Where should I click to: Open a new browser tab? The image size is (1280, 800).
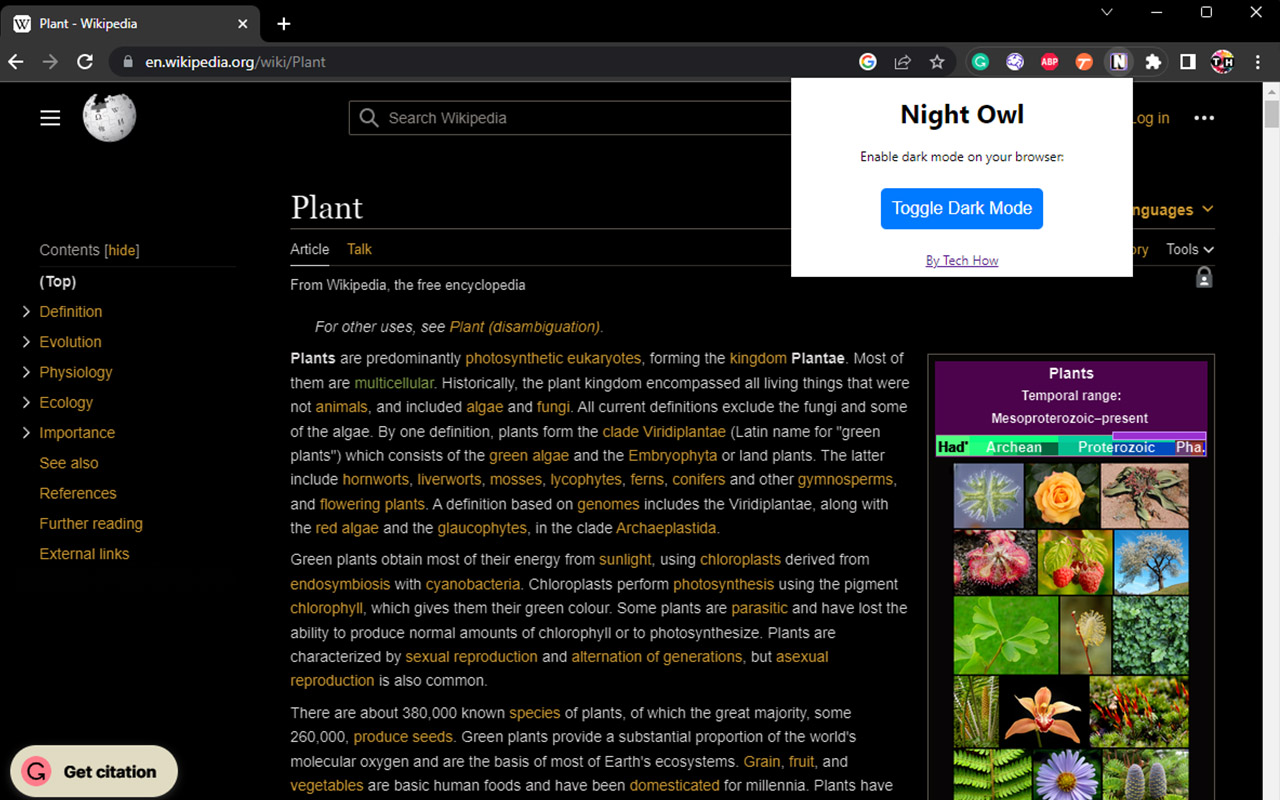pyautogui.click(x=284, y=23)
